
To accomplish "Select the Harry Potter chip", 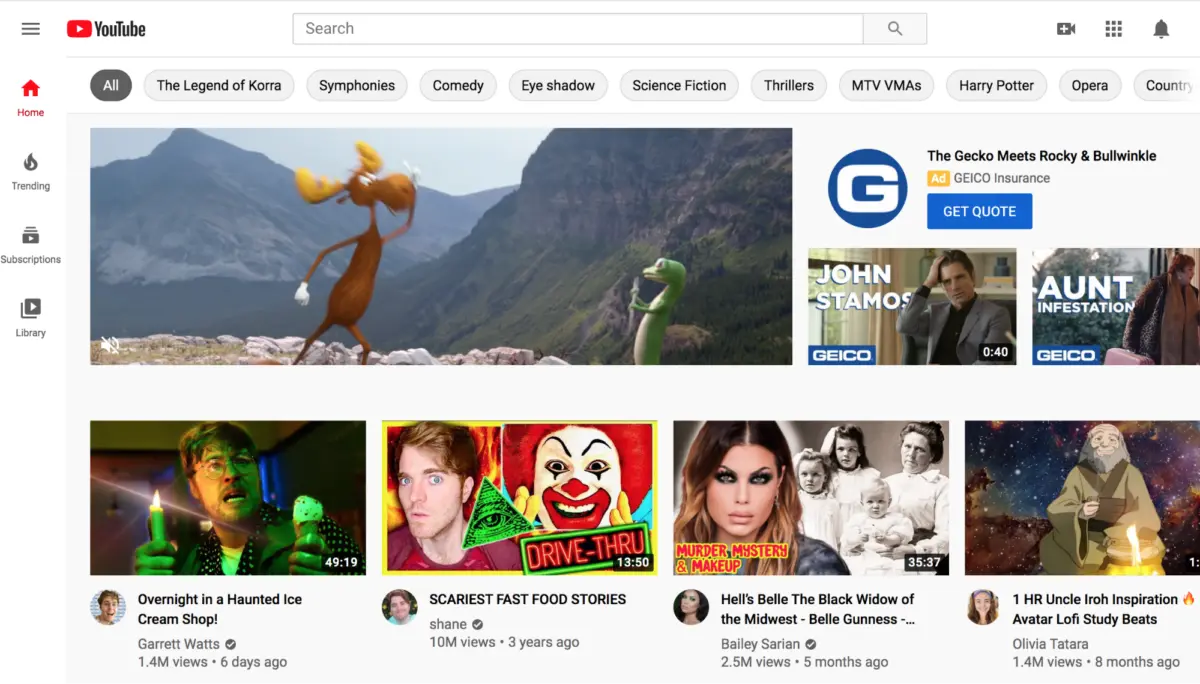I will coord(996,86).
